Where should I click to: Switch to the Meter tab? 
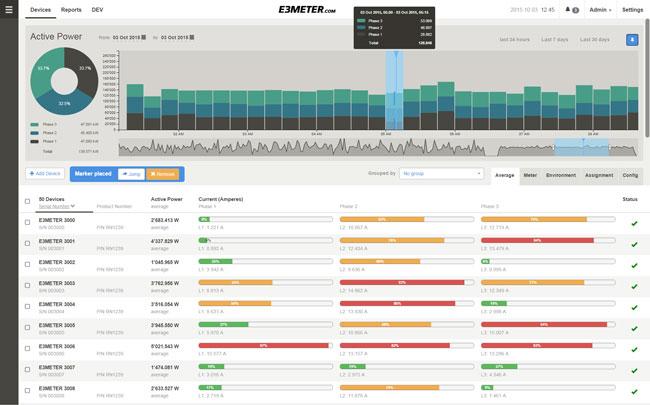pos(530,175)
